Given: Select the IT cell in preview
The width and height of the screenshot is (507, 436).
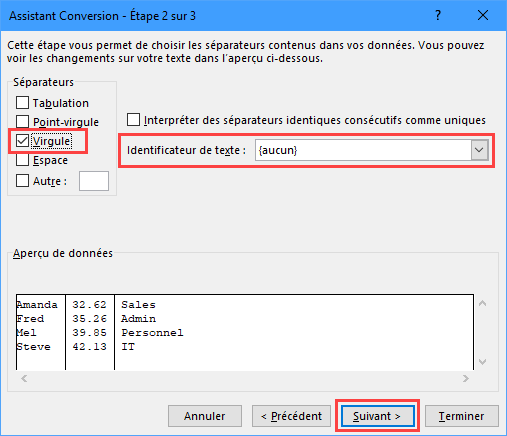Looking at the screenshot, I should coord(128,347).
